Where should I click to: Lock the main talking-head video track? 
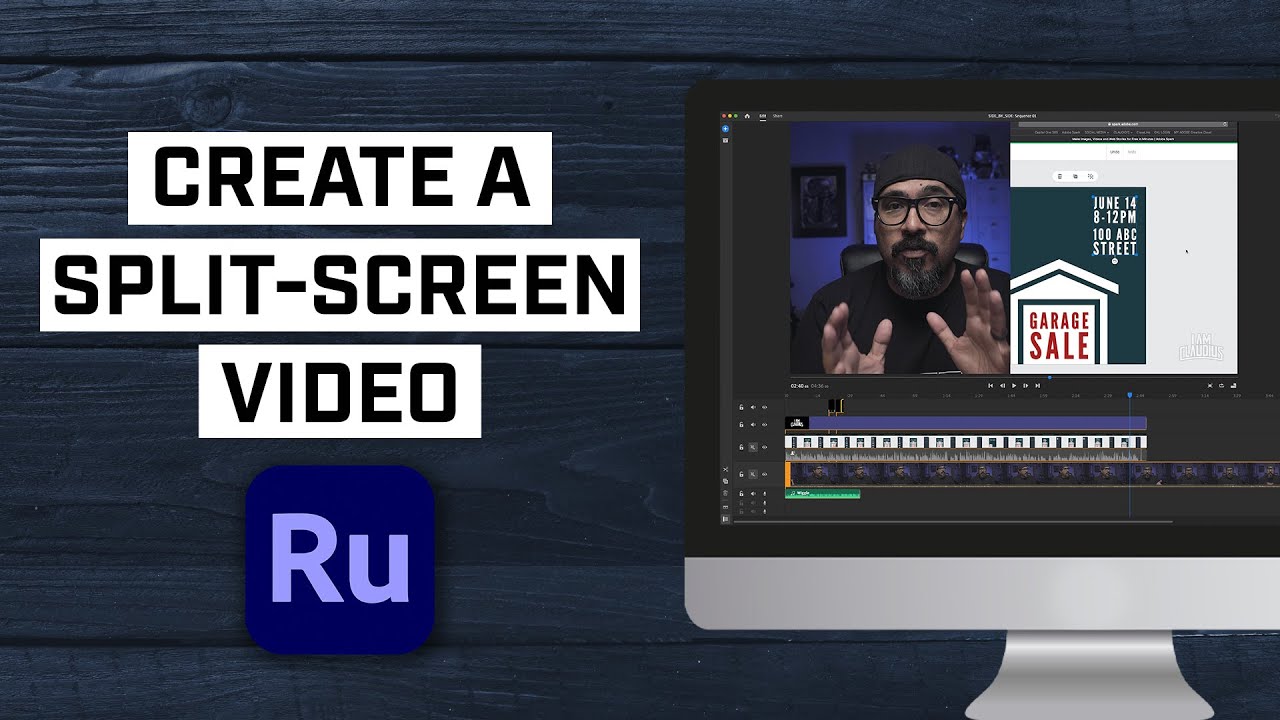pos(741,474)
